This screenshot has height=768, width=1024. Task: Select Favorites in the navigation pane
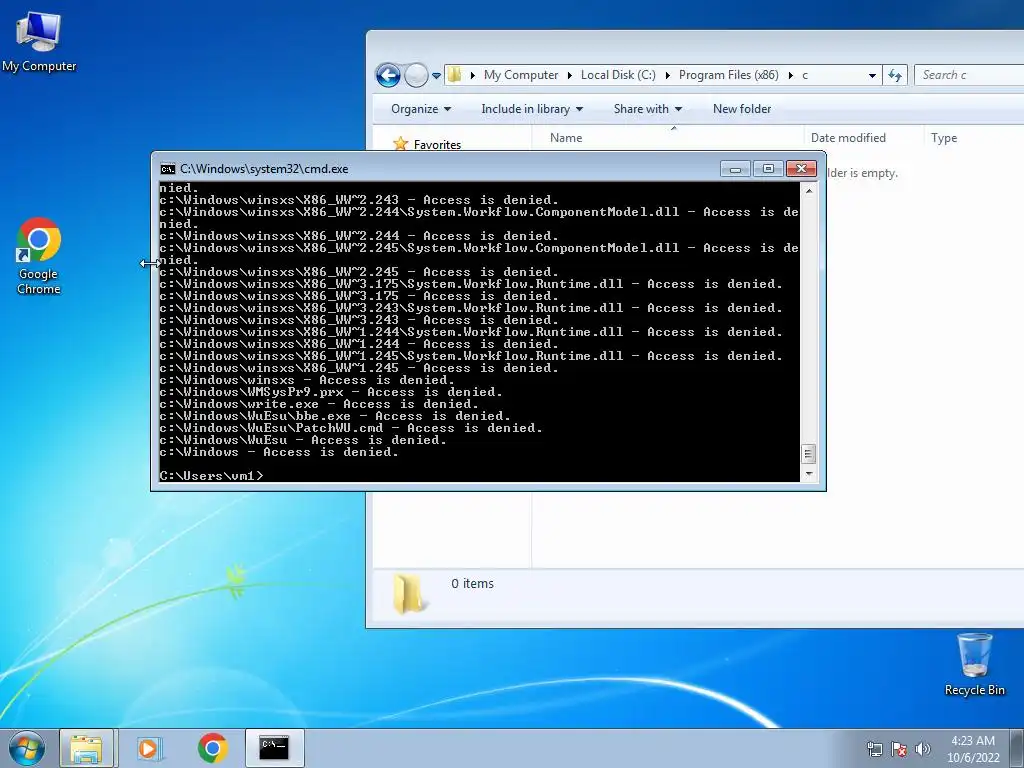coord(437,144)
